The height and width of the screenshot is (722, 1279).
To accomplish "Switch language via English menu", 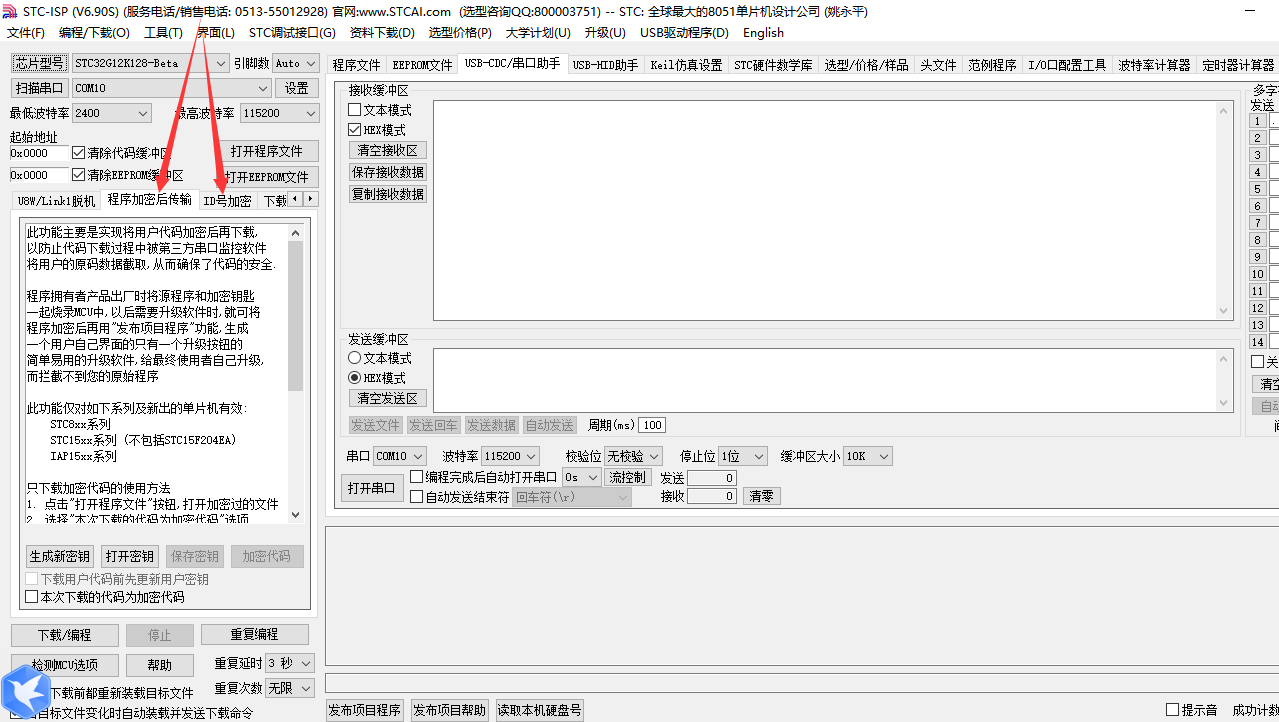I will point(763,33).
